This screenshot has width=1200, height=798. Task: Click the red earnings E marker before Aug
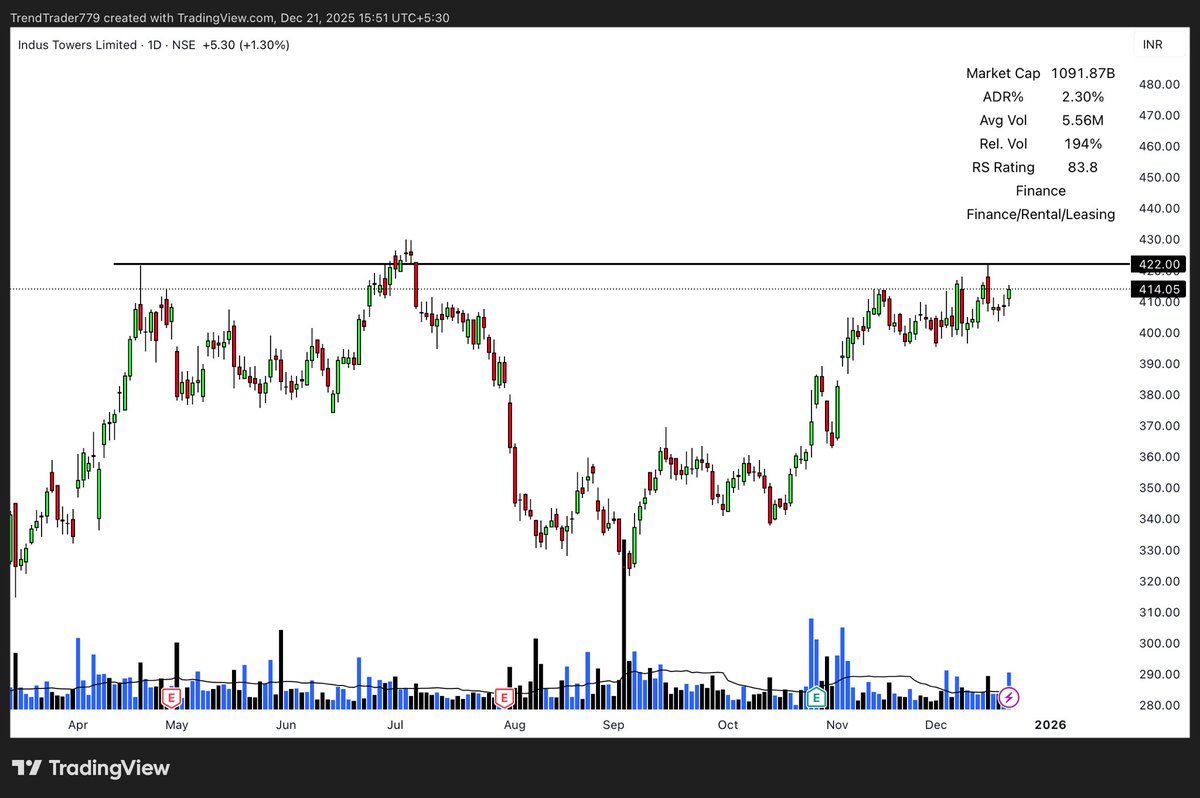point(504,696)
